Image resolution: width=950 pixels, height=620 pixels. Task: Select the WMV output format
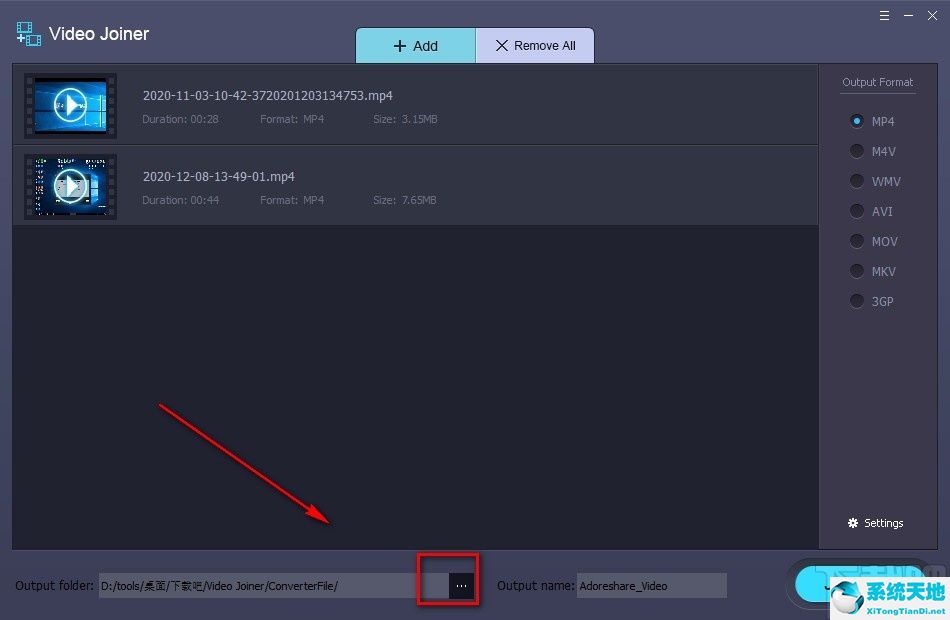click(857, 181)
